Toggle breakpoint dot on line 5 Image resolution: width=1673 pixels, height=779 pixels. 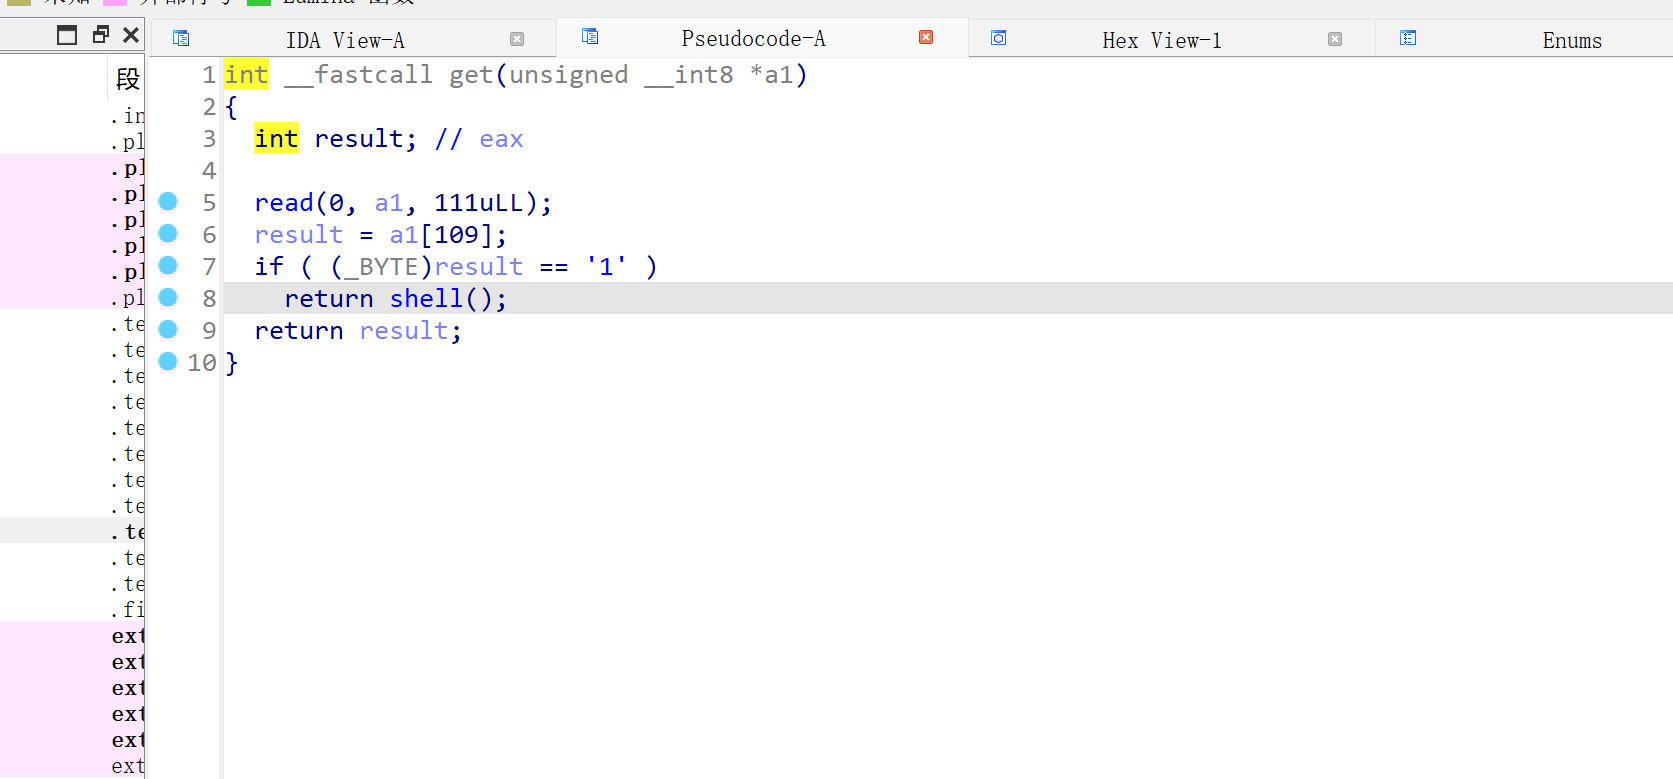tap(168, 202)
